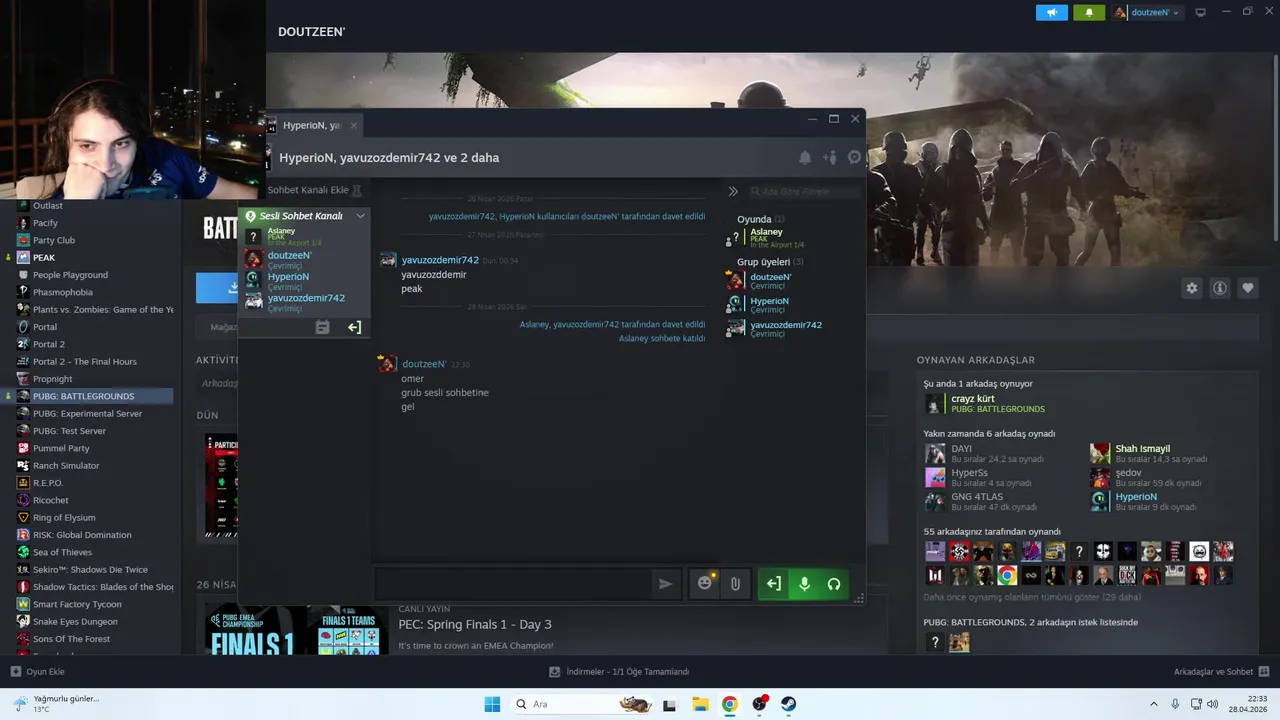Open doutzeeN' name in chat message
This screenshot has width=1280, height=720.
coord(424,364)
